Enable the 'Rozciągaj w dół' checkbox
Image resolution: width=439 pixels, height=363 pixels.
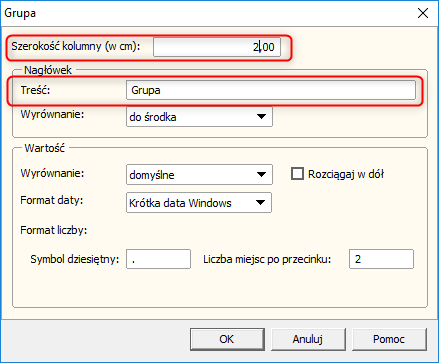point(297,174)
